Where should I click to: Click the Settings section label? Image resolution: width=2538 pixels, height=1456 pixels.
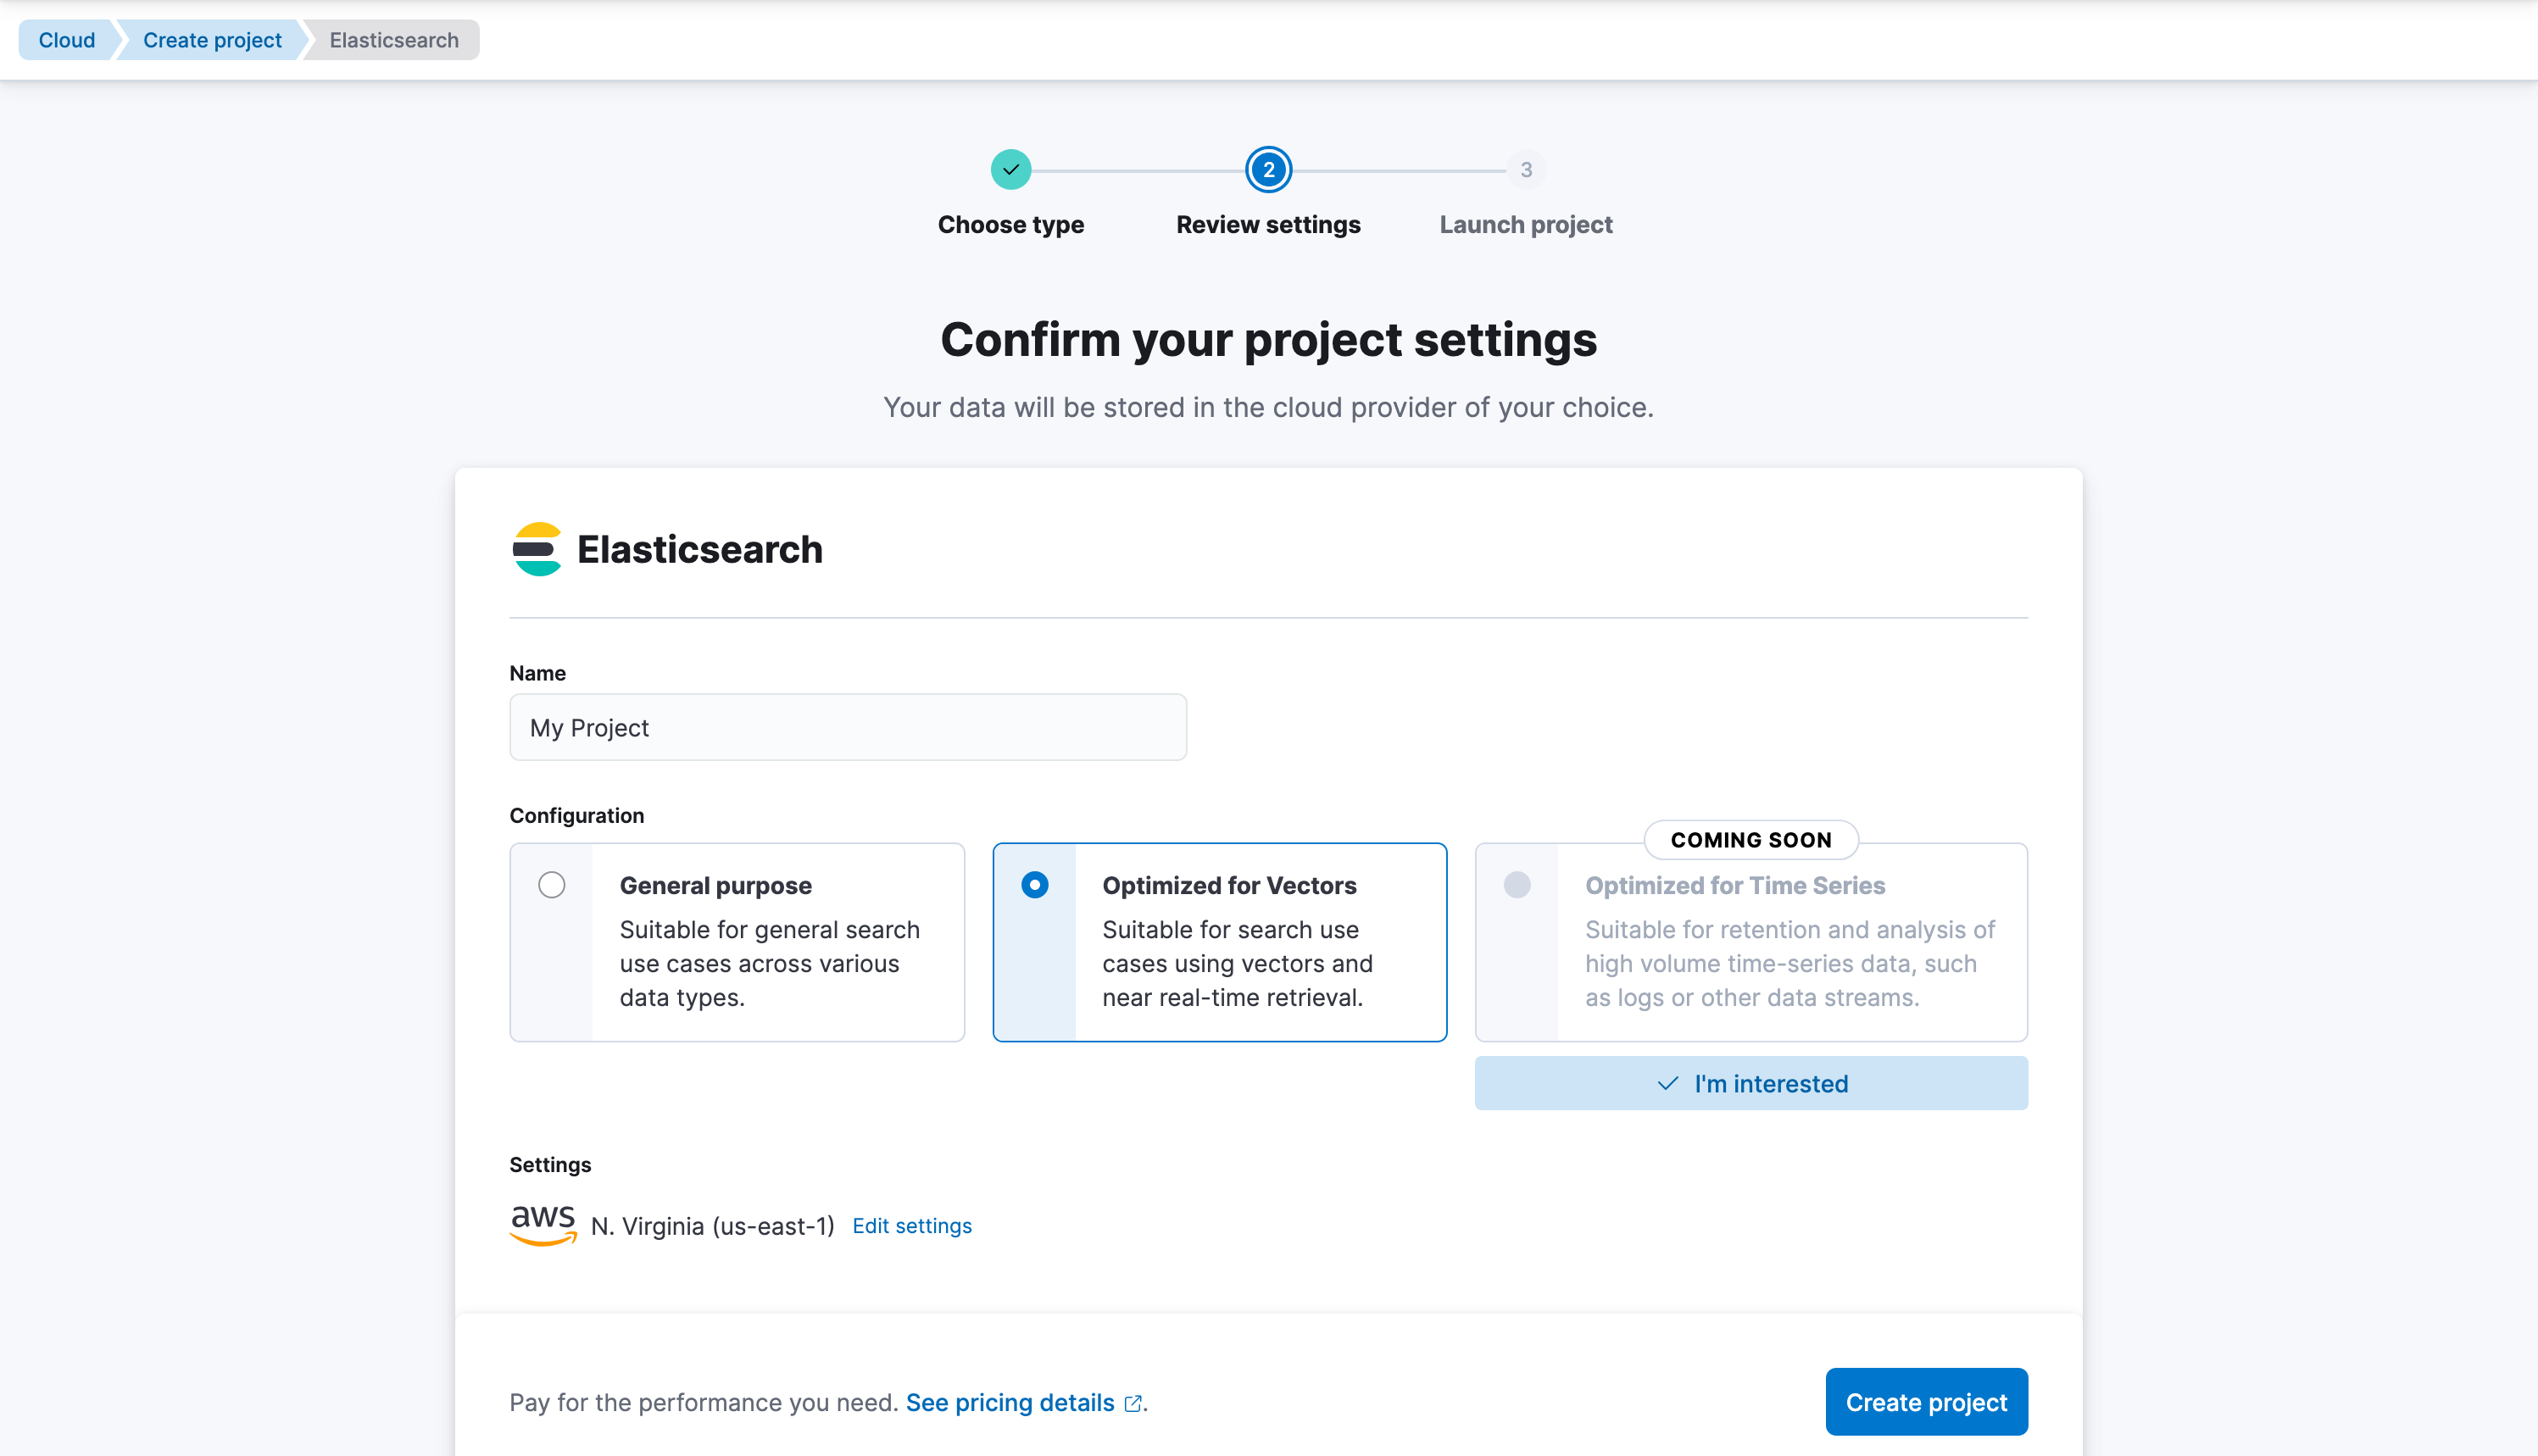550,1165
